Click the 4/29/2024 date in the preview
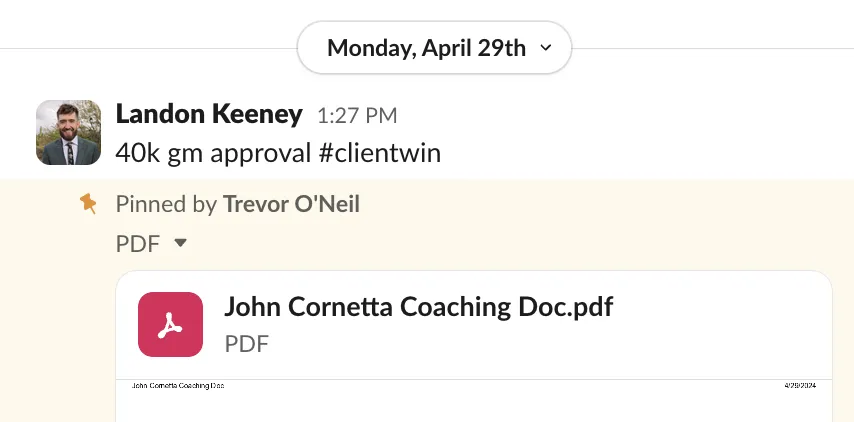The width and height of the screenshot is (854, 422). [x=800, y=385]
